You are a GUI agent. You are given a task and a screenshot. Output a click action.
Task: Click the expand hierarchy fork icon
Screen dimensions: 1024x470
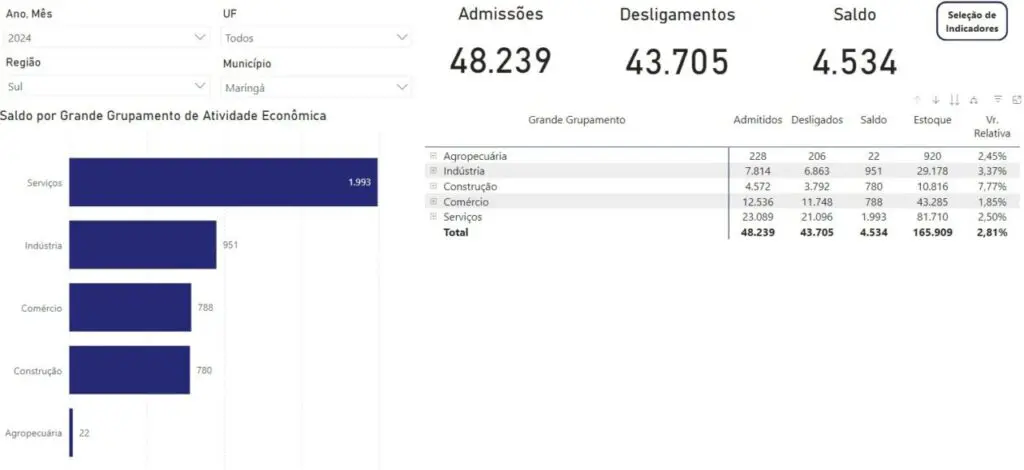point(973,100)
